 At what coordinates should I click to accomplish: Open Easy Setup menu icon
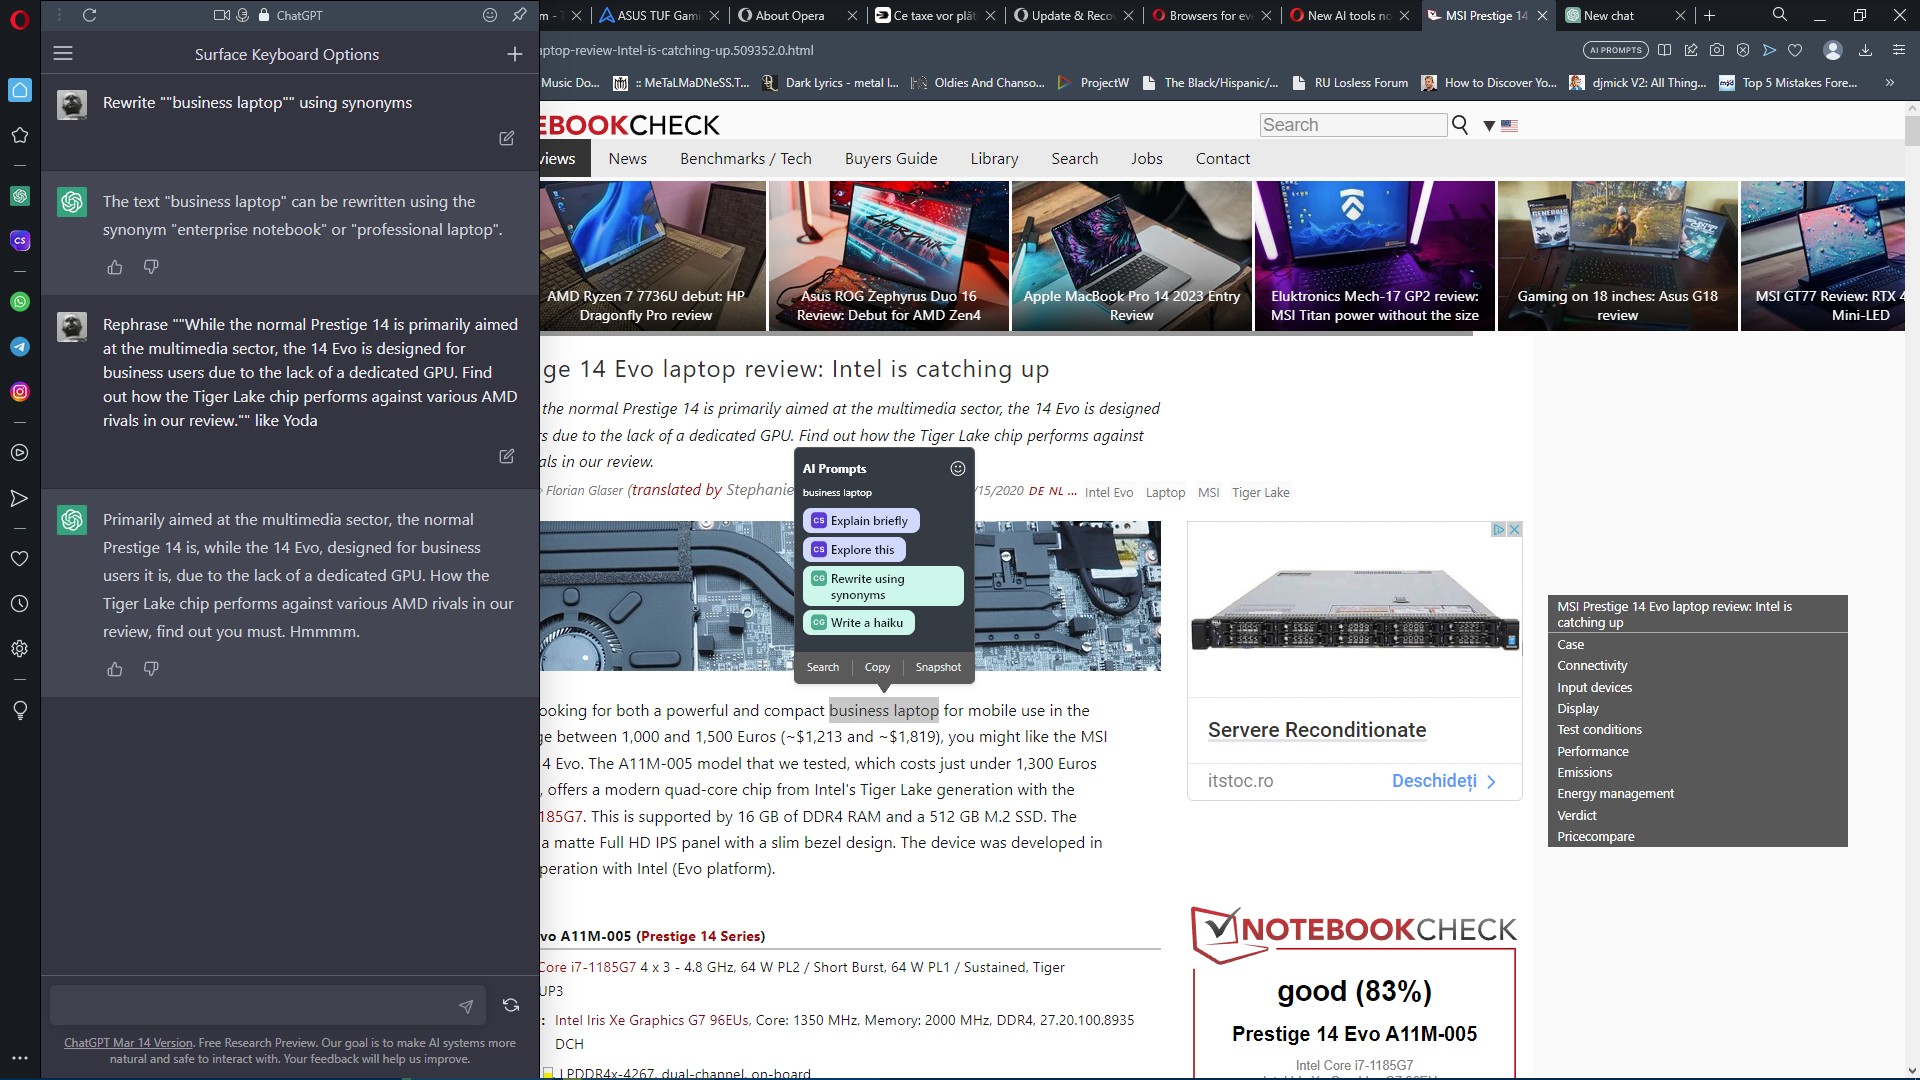[x=1899, y=50]
